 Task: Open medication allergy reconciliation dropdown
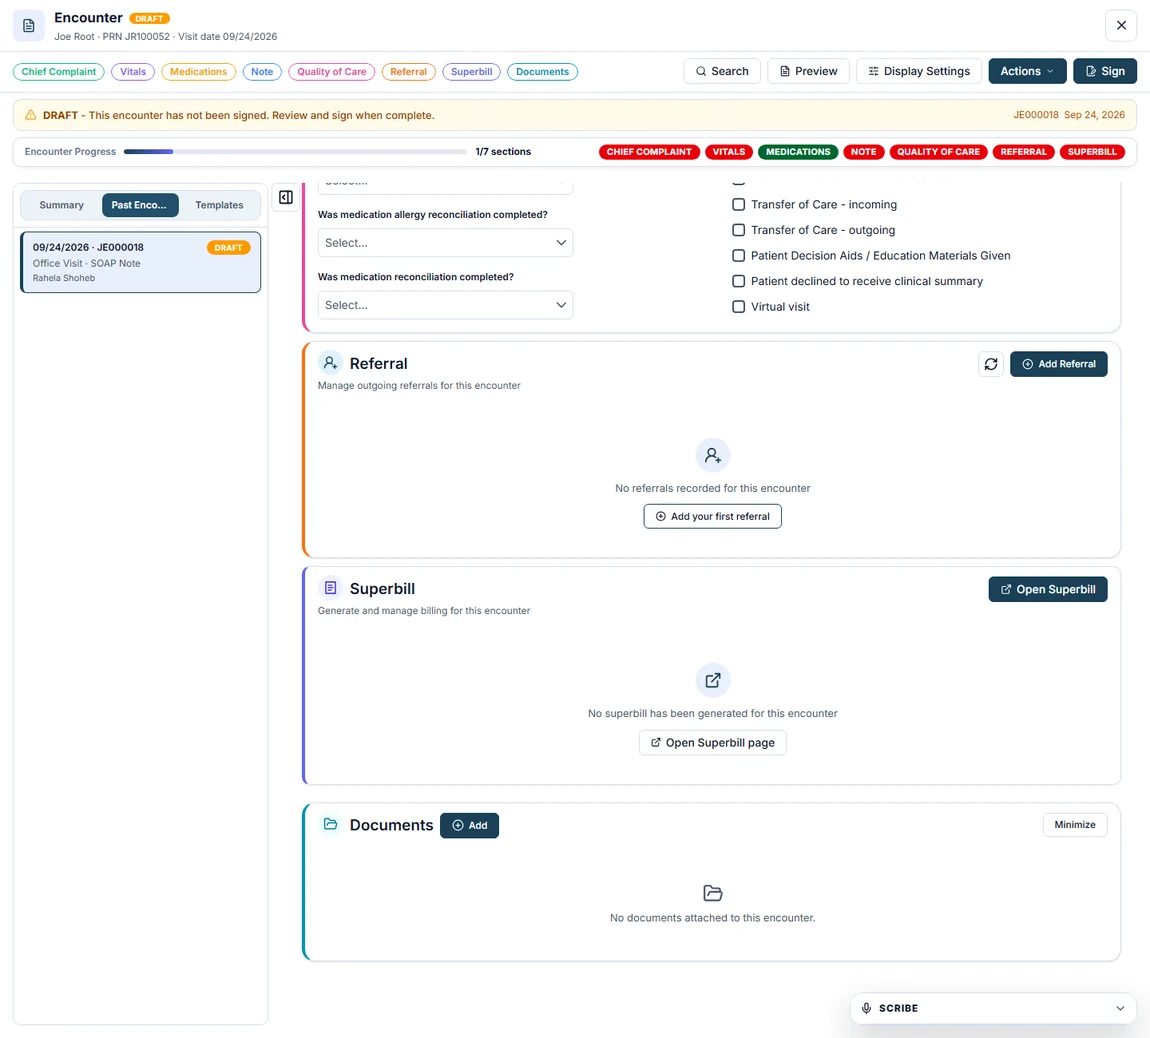tap(445, 243)
